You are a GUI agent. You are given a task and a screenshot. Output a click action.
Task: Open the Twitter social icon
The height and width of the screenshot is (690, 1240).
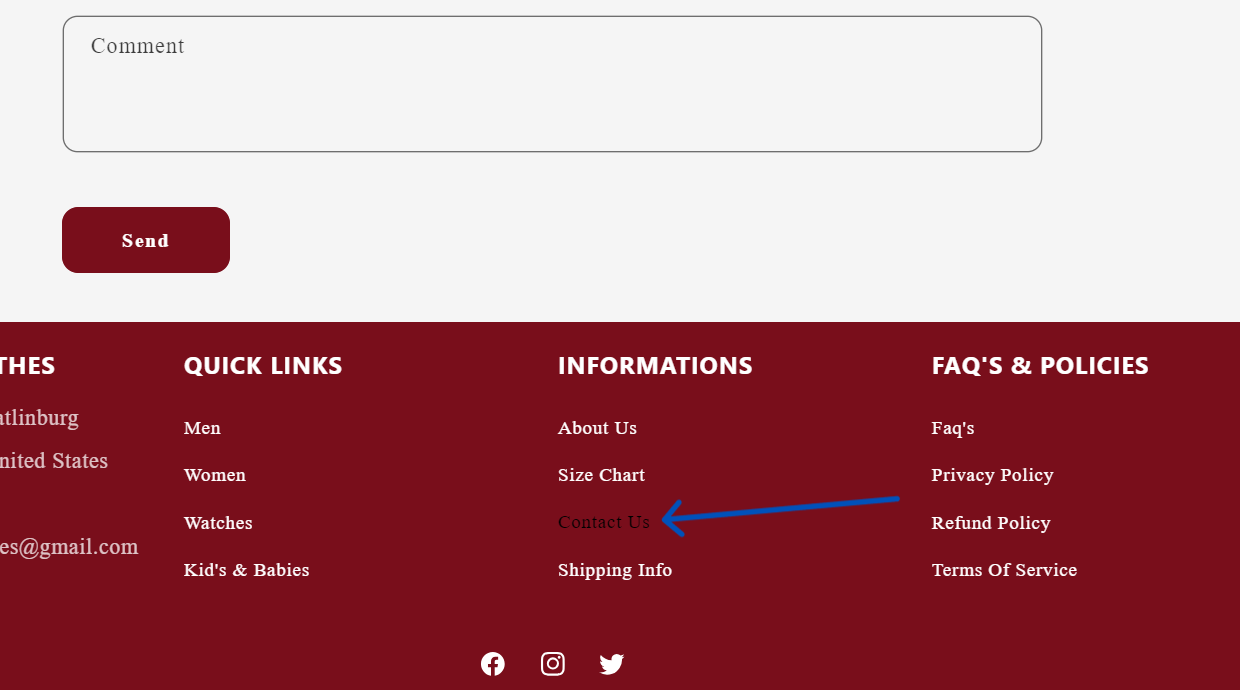point(612,664)
